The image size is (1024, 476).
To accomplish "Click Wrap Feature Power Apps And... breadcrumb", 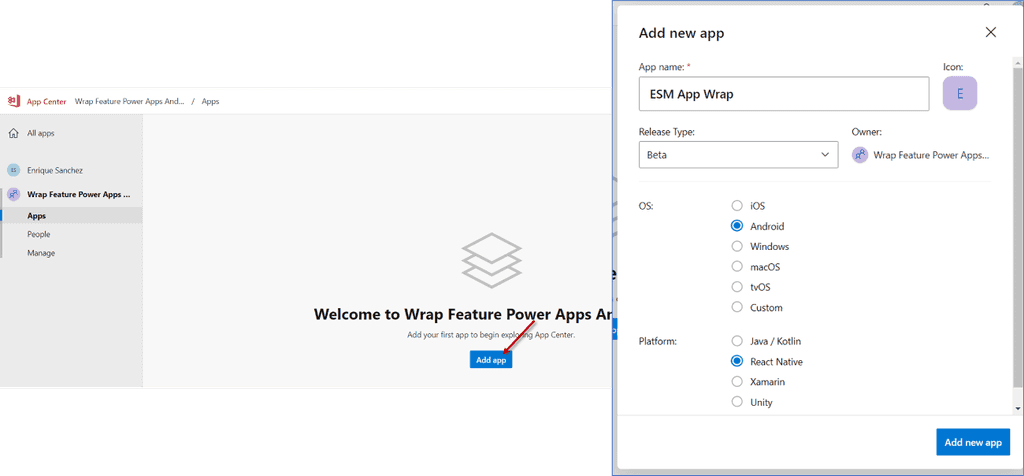I will click(x=129, y=101).
